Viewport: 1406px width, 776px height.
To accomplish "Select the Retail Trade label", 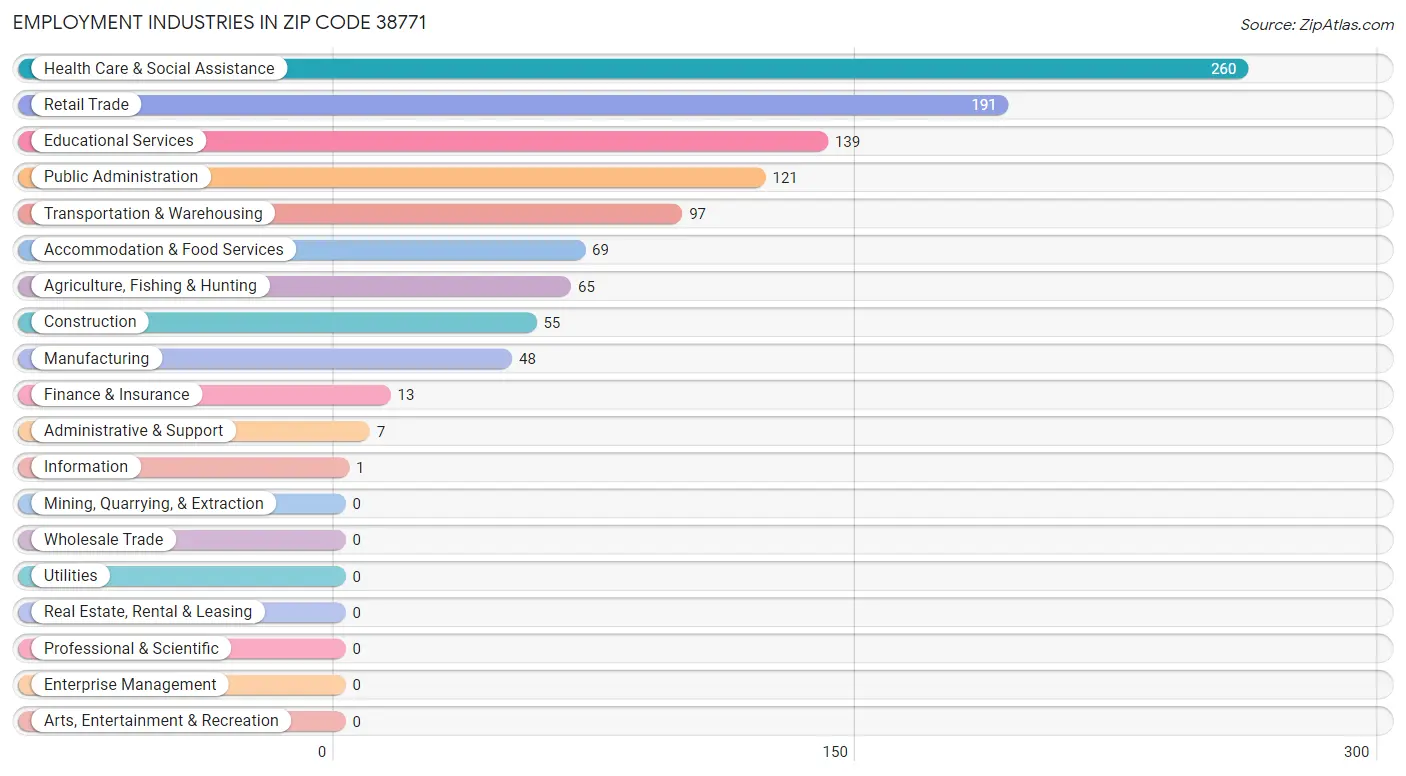I will pos(86,104).
